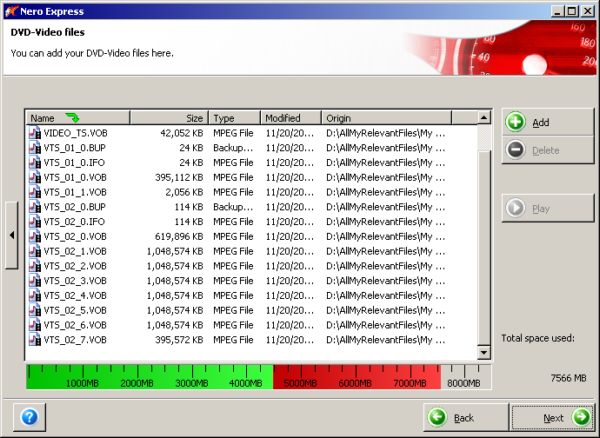Viewport: 600px width, 438px height.
Task: Select the VTS_01_0.IFO file name
Action: tap(74, 163)
